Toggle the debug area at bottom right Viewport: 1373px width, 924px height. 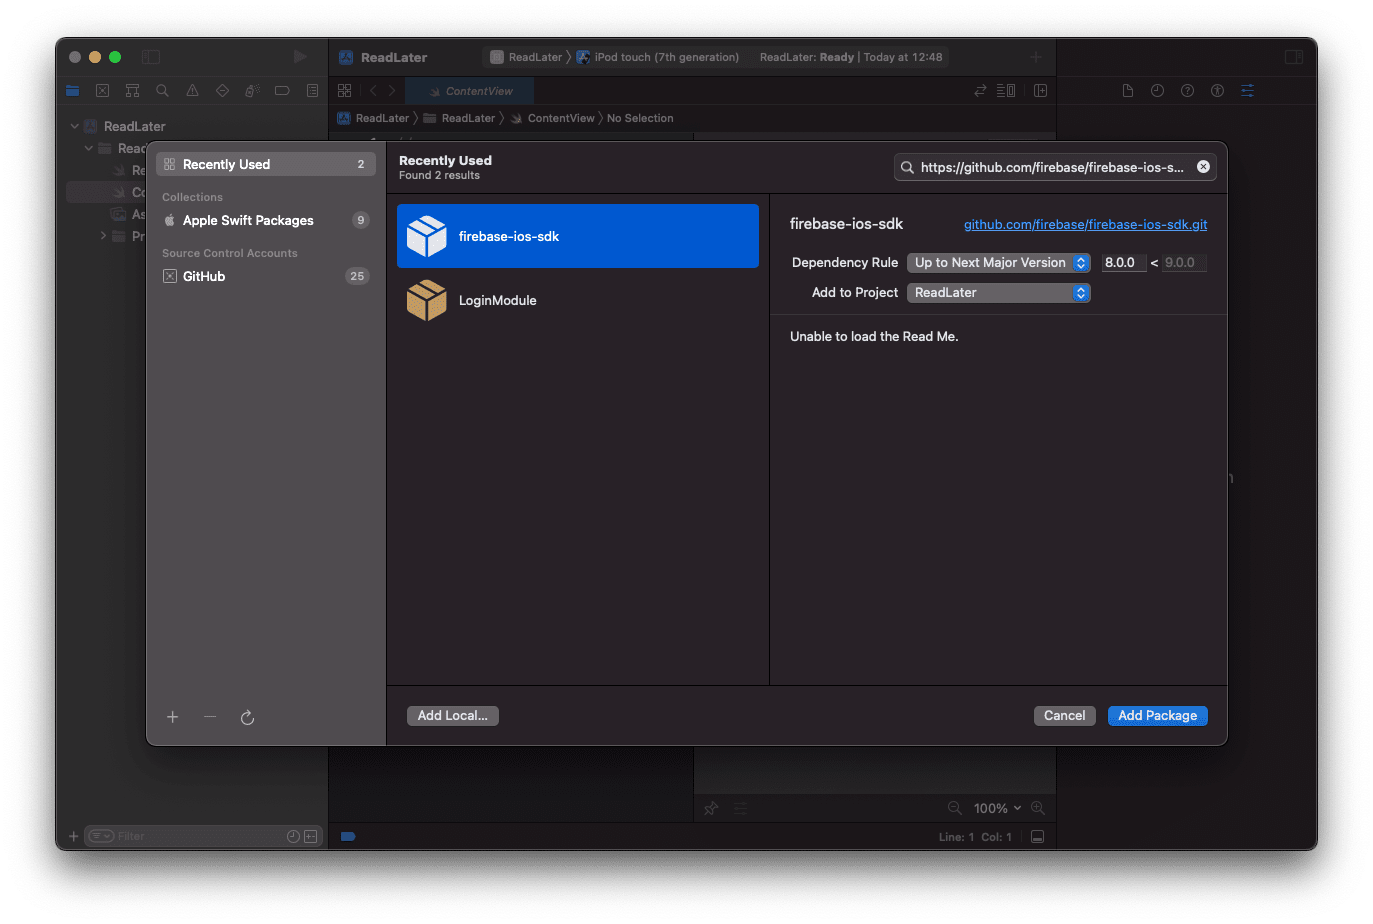pos(1038,837)
